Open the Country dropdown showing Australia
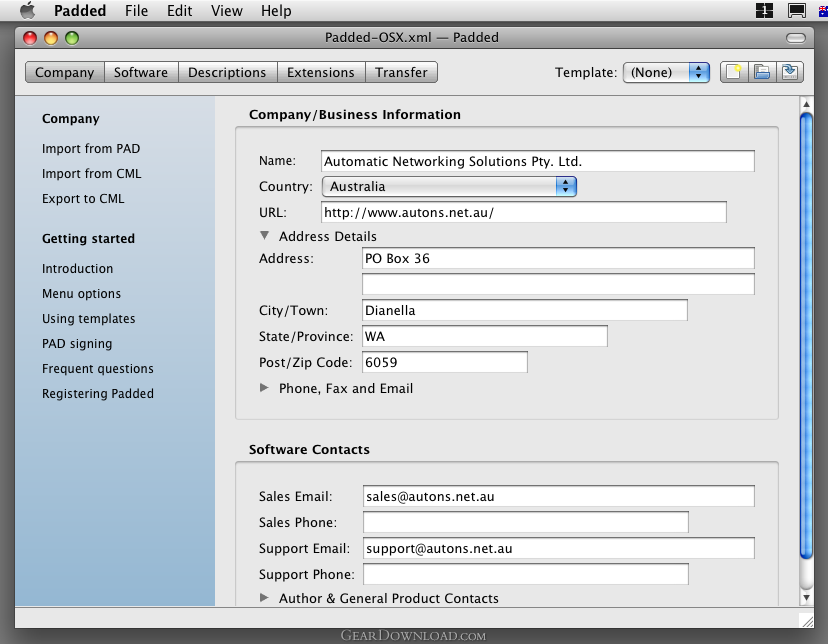Screen dimensions: 828x644 tap(449, 186)
